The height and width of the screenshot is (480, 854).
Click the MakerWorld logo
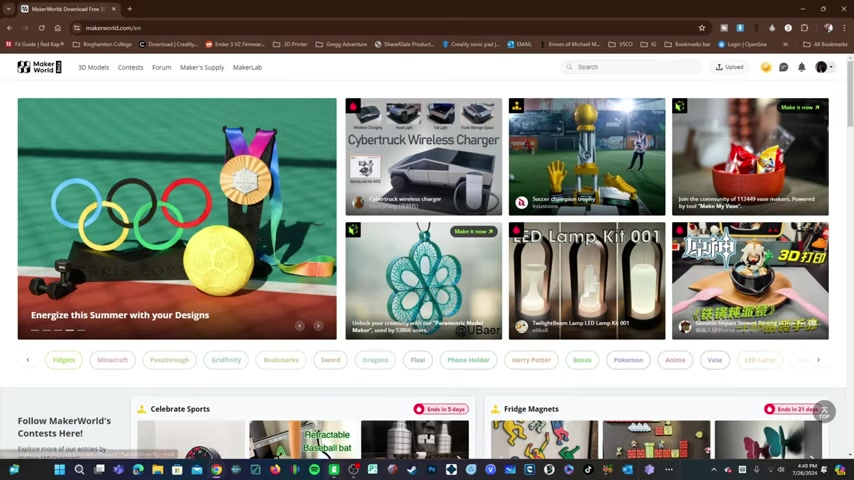(x=39, y=67)
